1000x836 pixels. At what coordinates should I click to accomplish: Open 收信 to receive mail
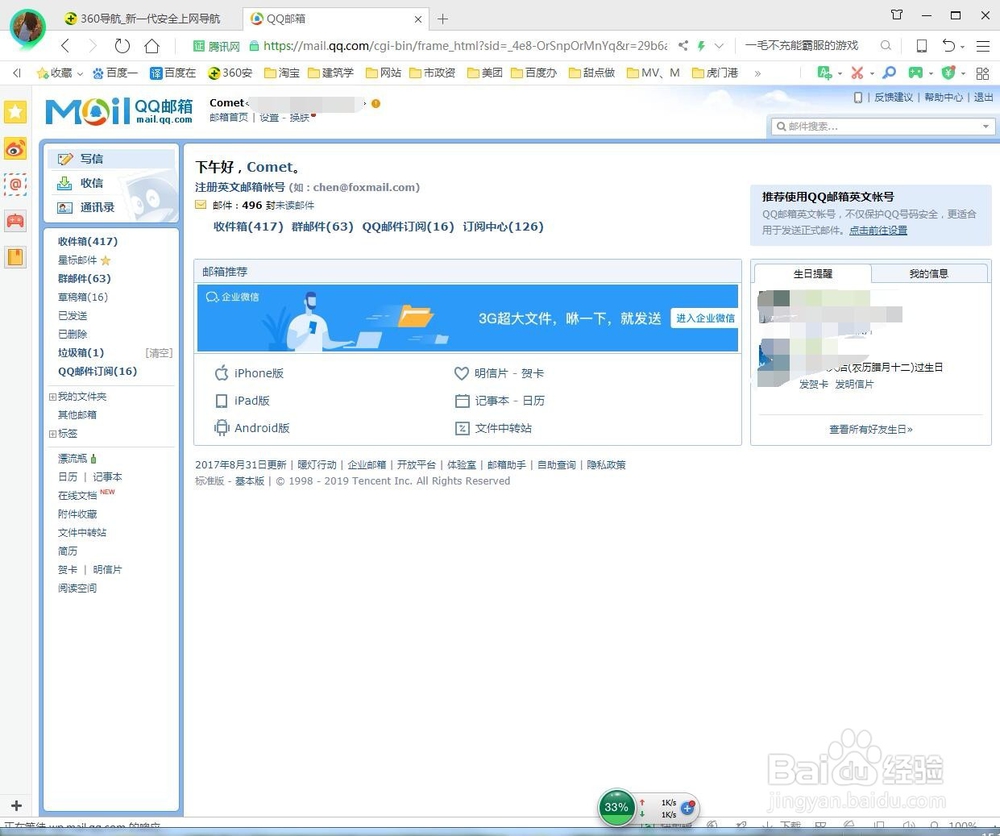91,183
